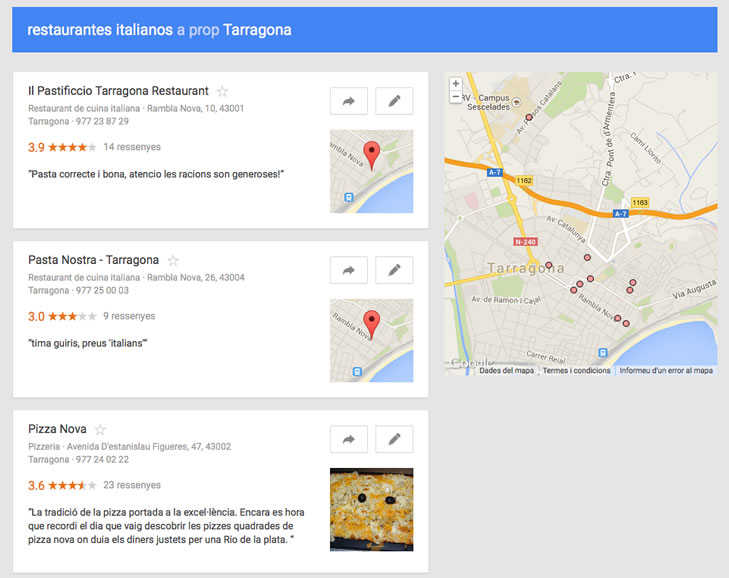Screen dimensions: 729x578
Task: Star Il Pastificcio Tarragona Restaurant as favorite
Action: tap(223, 91)
